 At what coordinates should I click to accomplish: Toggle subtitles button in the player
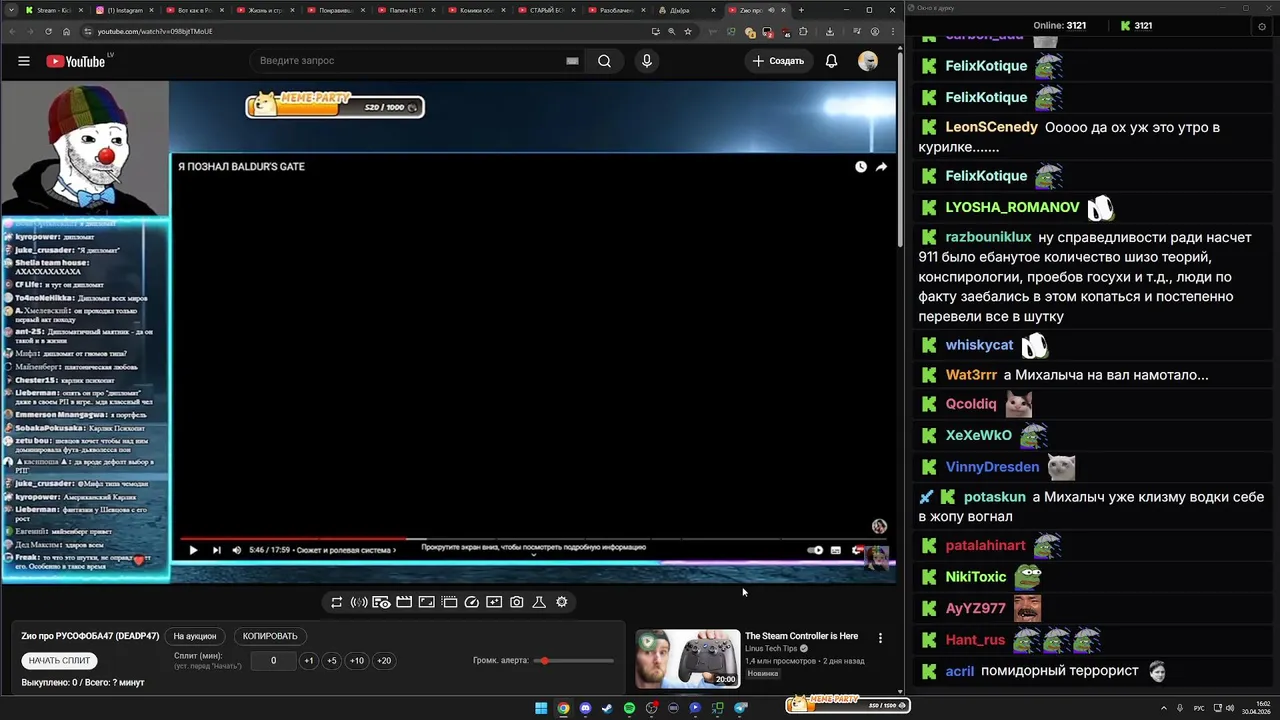pos(836,549)
